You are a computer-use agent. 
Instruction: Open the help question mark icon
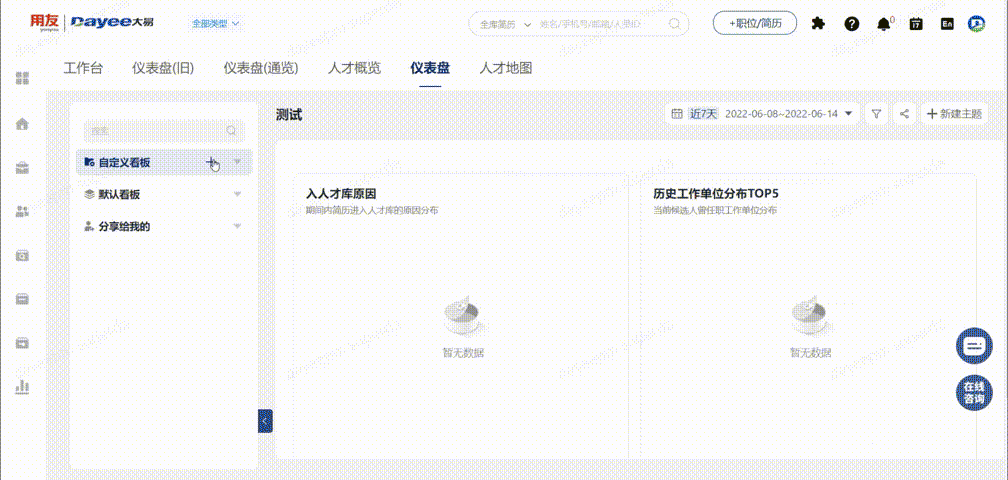click(852, 24)
